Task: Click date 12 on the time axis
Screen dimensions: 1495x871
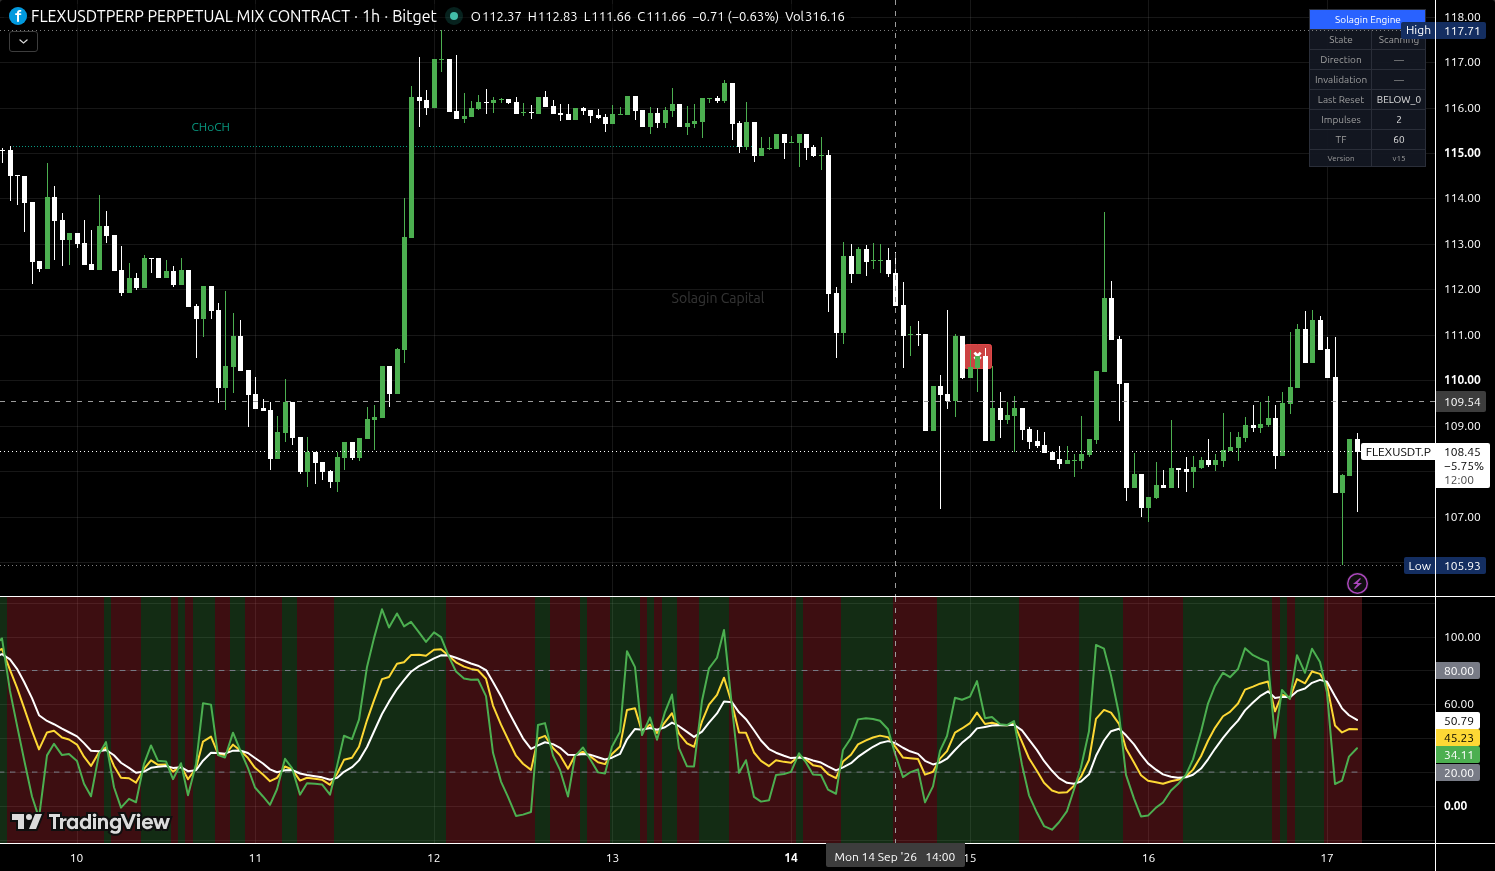Action: click(434, 858)
